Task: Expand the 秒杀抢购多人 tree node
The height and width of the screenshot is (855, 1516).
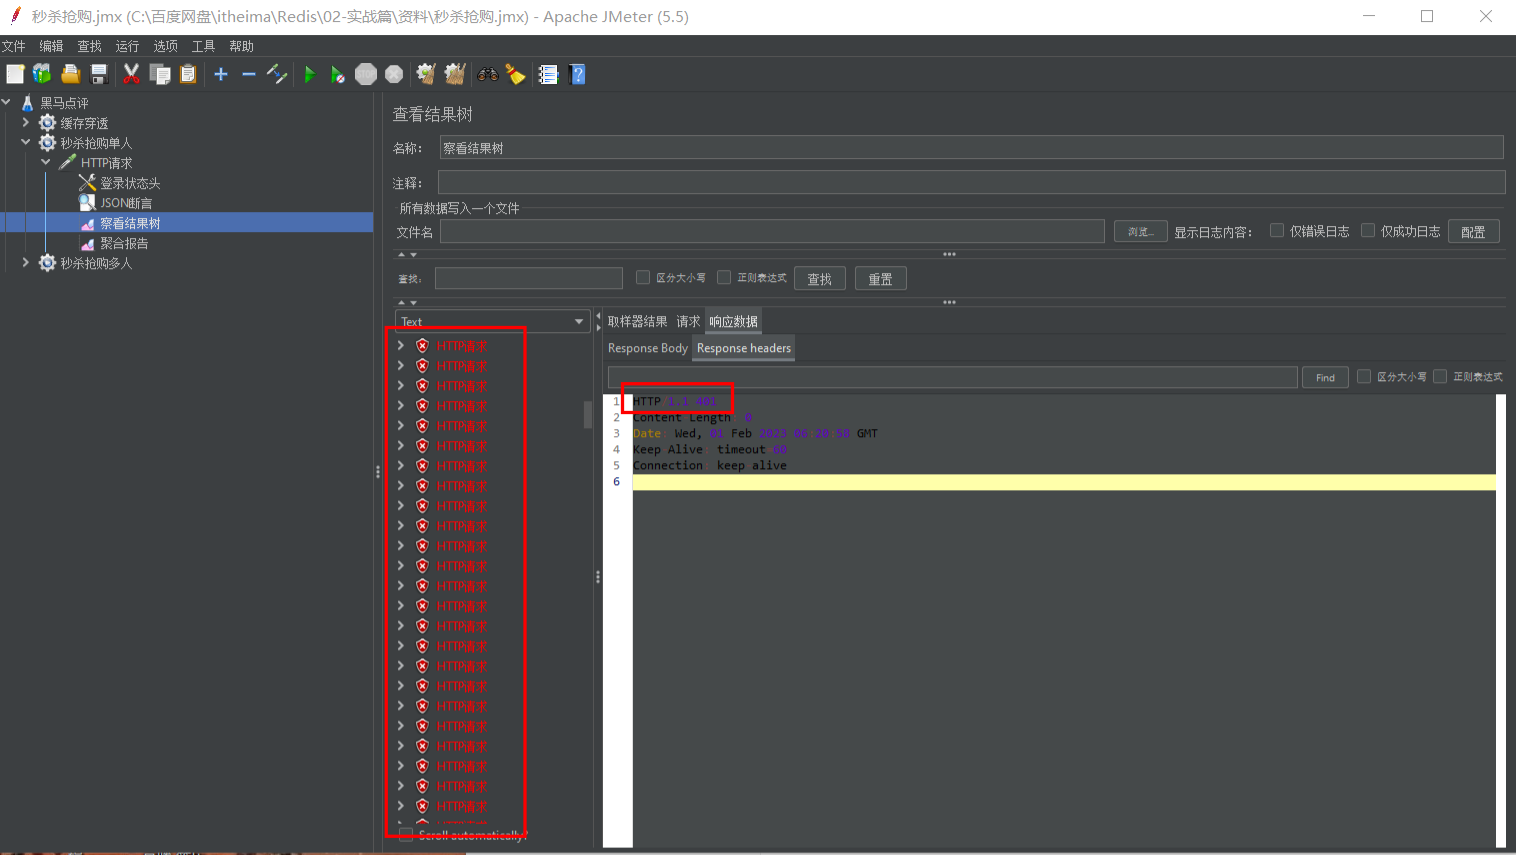Action: (26, 262)
